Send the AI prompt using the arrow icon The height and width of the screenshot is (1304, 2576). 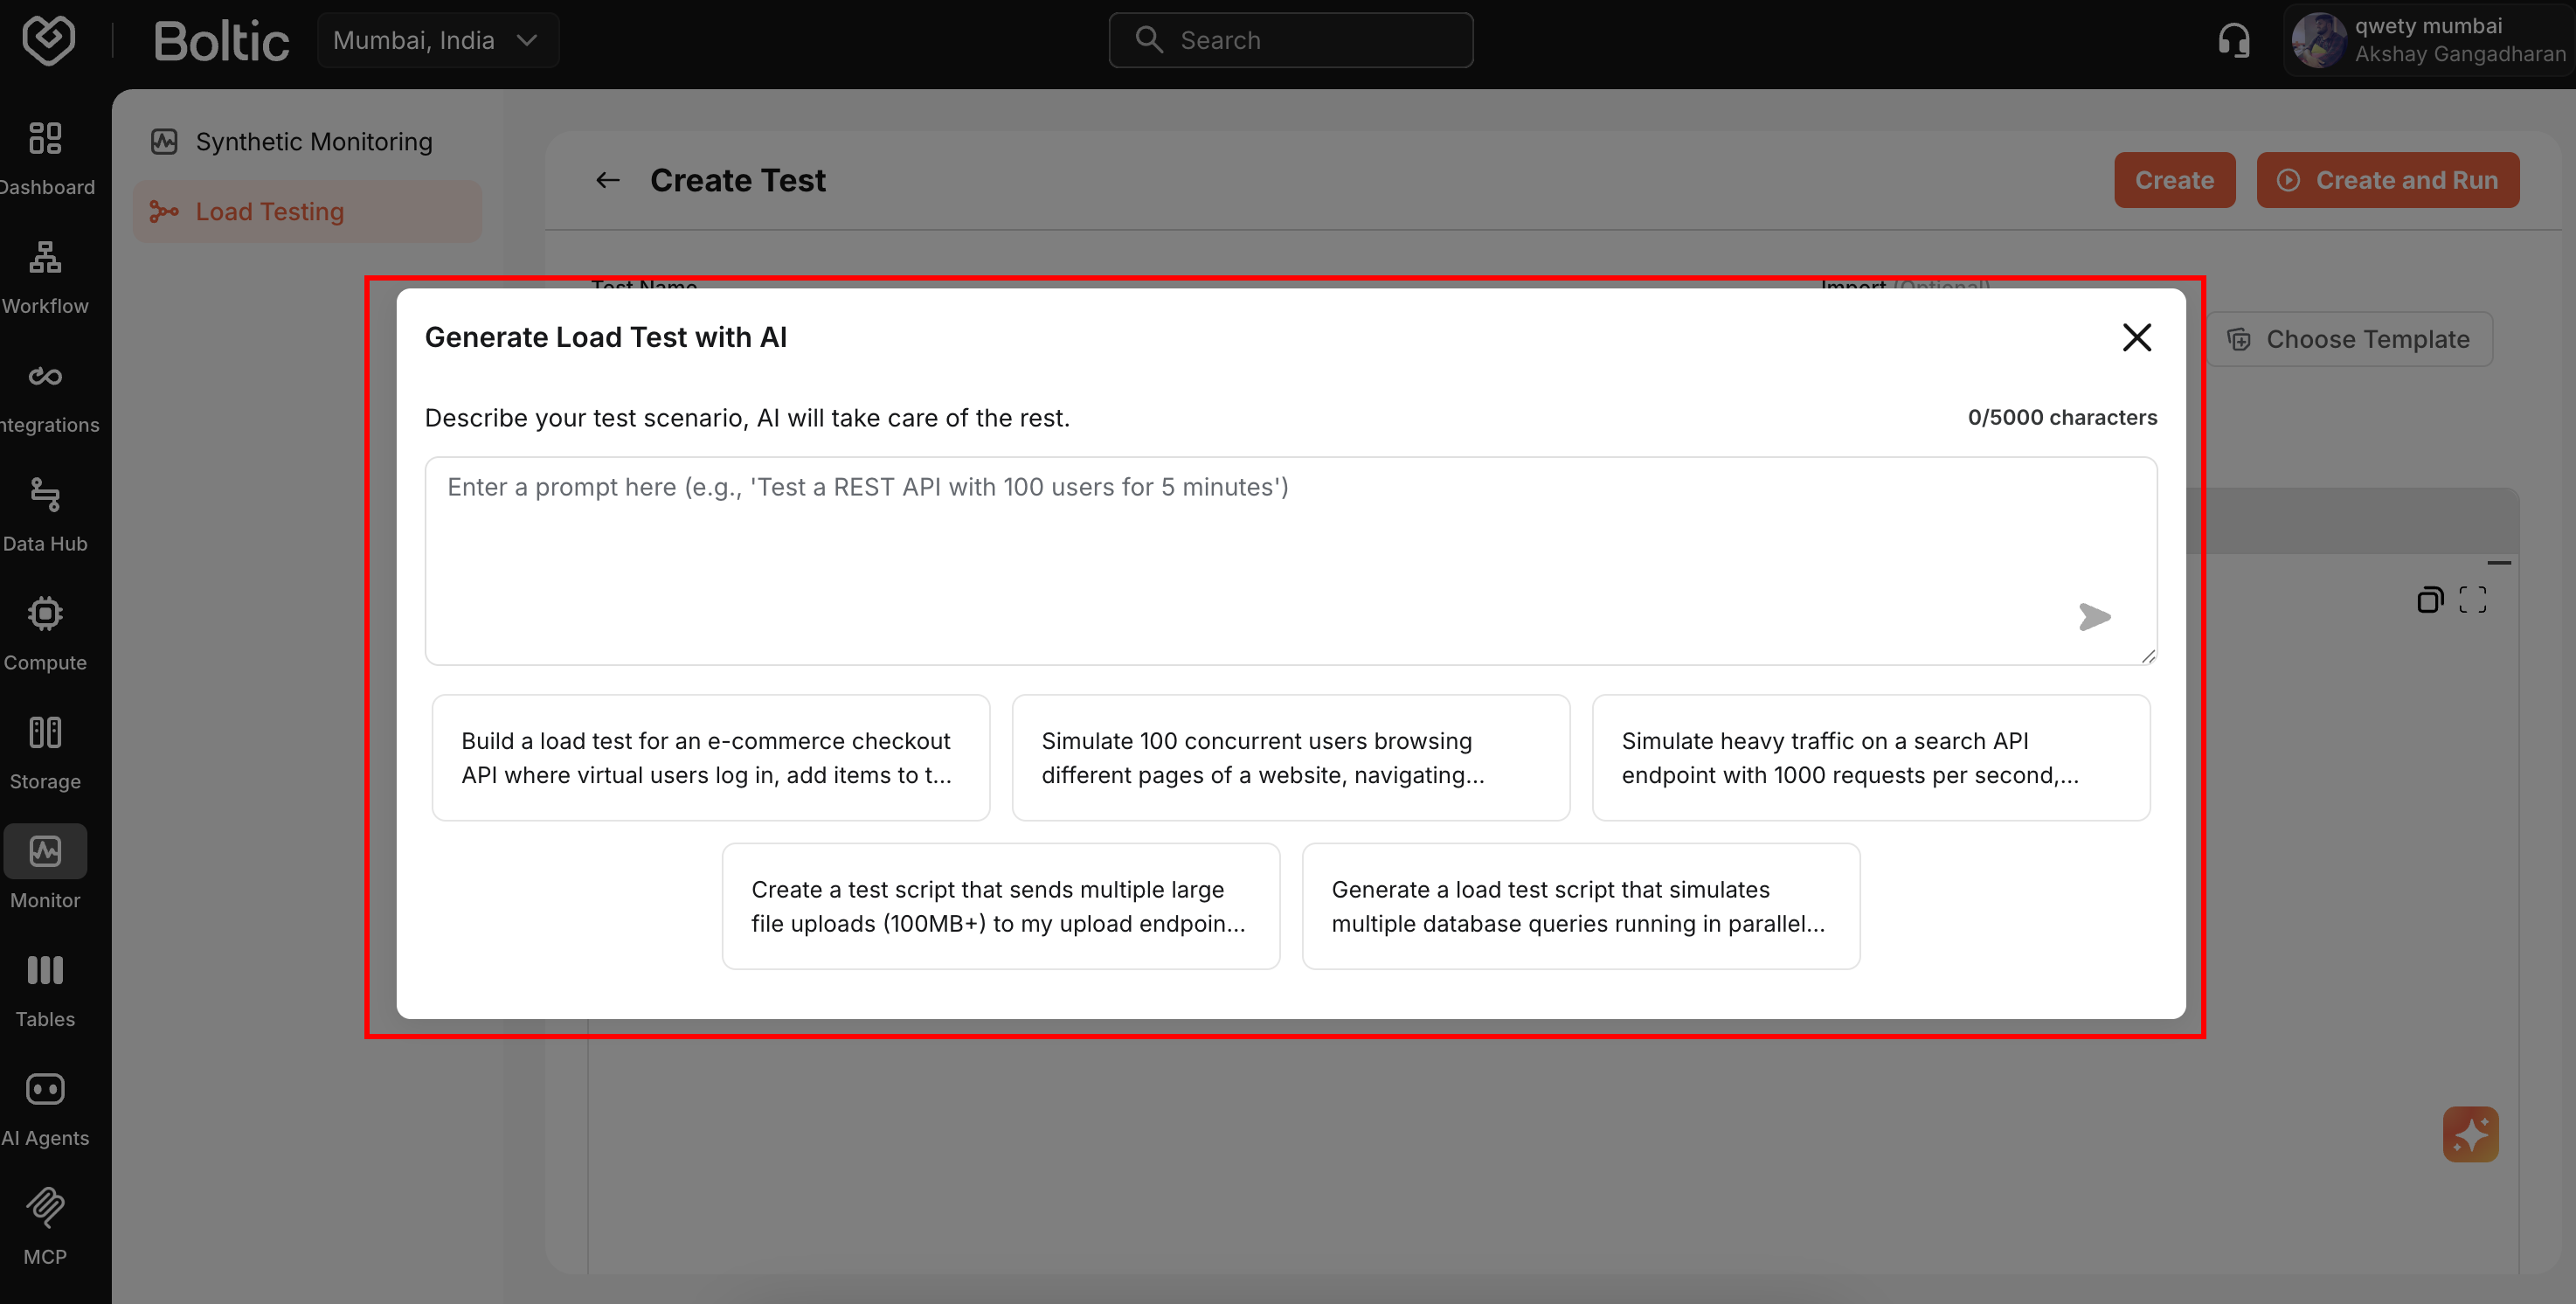pyautogui.click(x=2095, y=617)
